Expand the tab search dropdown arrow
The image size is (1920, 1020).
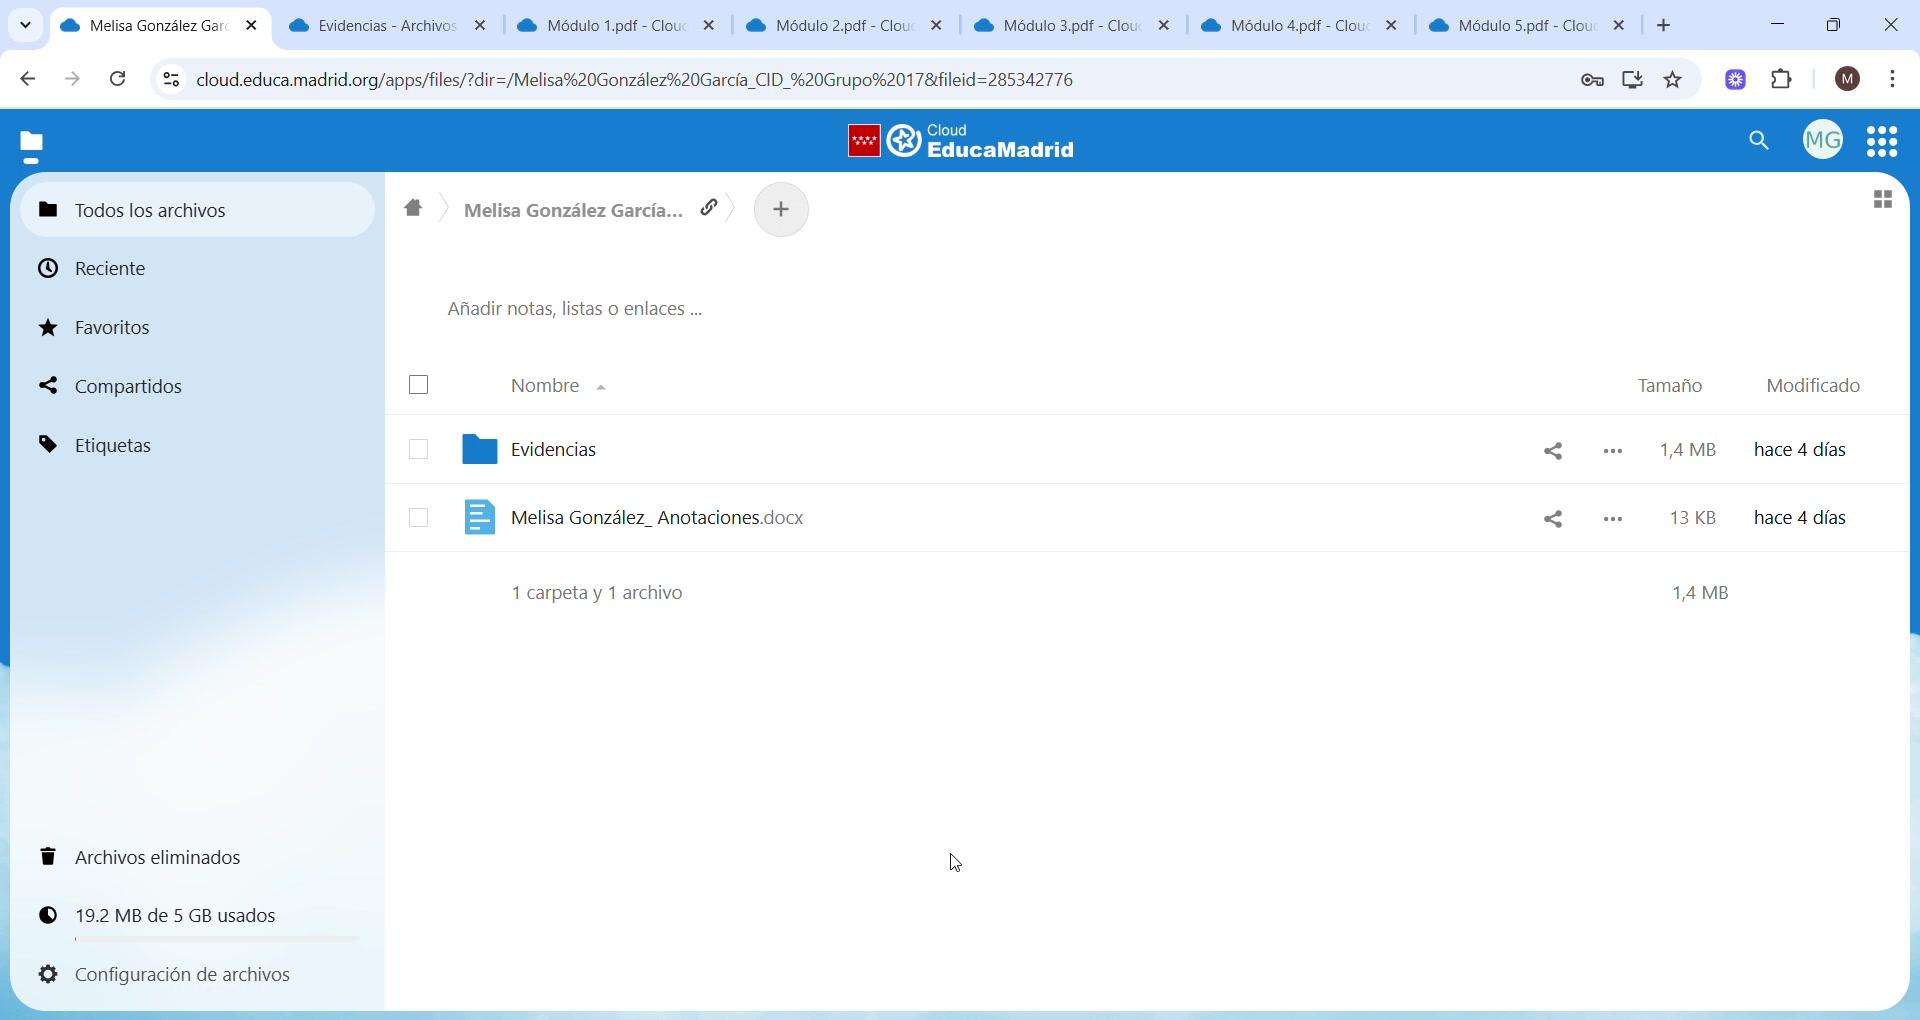point(26,25)
